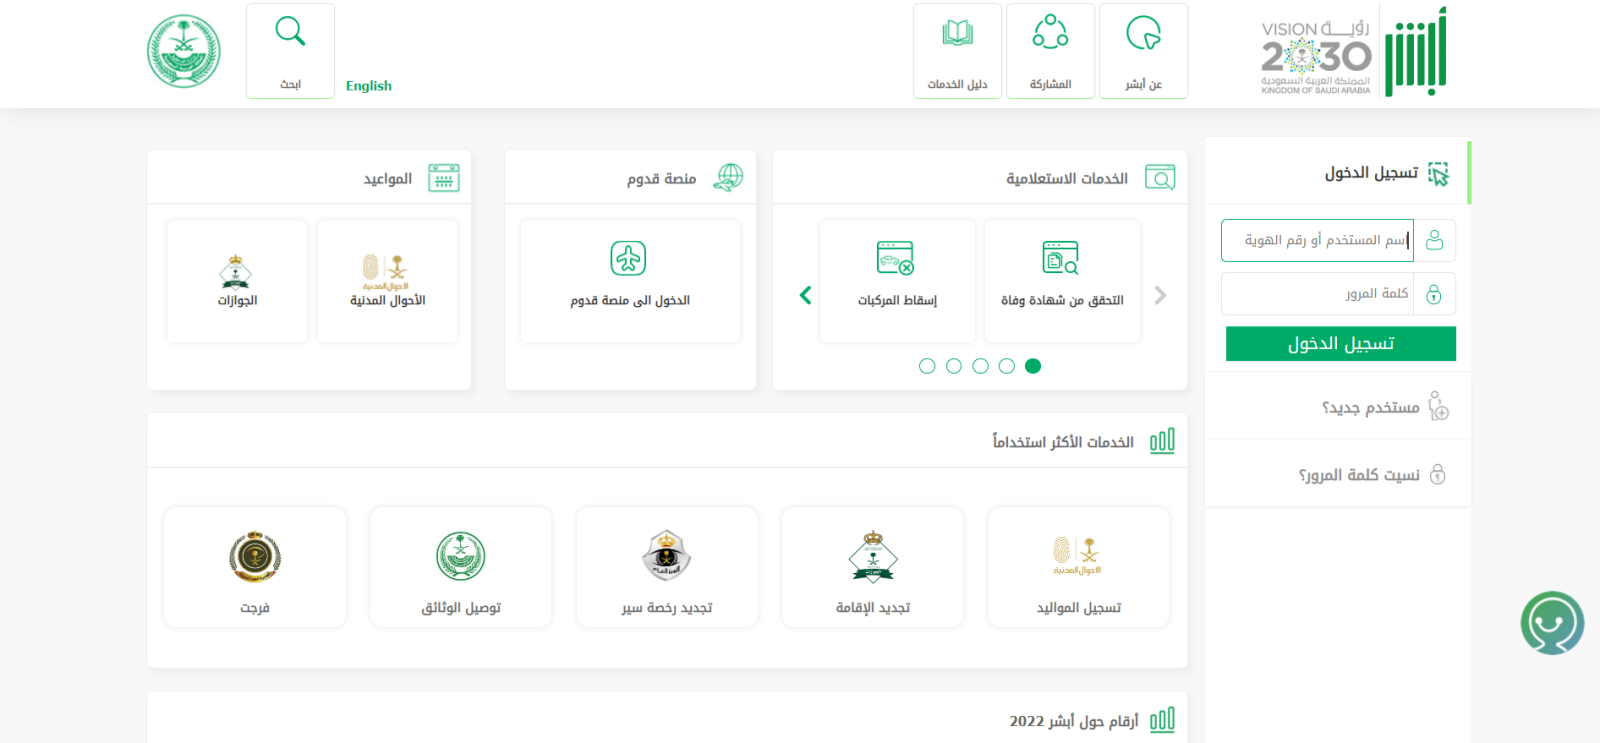Go to previous inquiry services slide (grey chevron)

pyautogui.click(x=1160, y=295)
